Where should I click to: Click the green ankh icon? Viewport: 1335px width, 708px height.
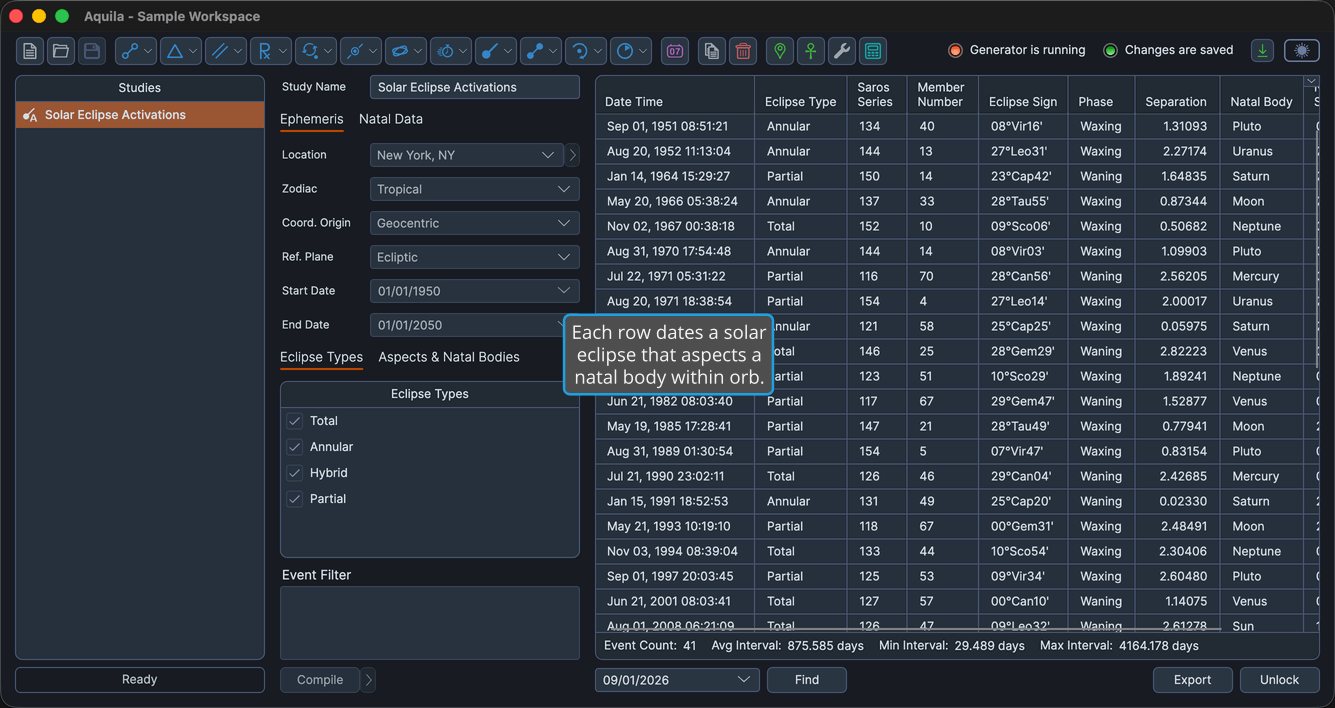point(811,51)
